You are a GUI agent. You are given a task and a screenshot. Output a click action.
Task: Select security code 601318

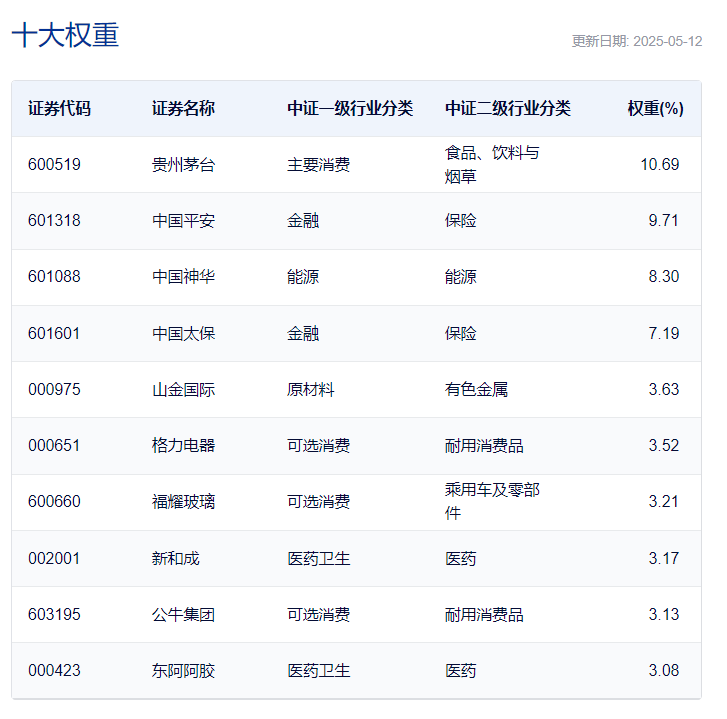(x=54, y=221)
